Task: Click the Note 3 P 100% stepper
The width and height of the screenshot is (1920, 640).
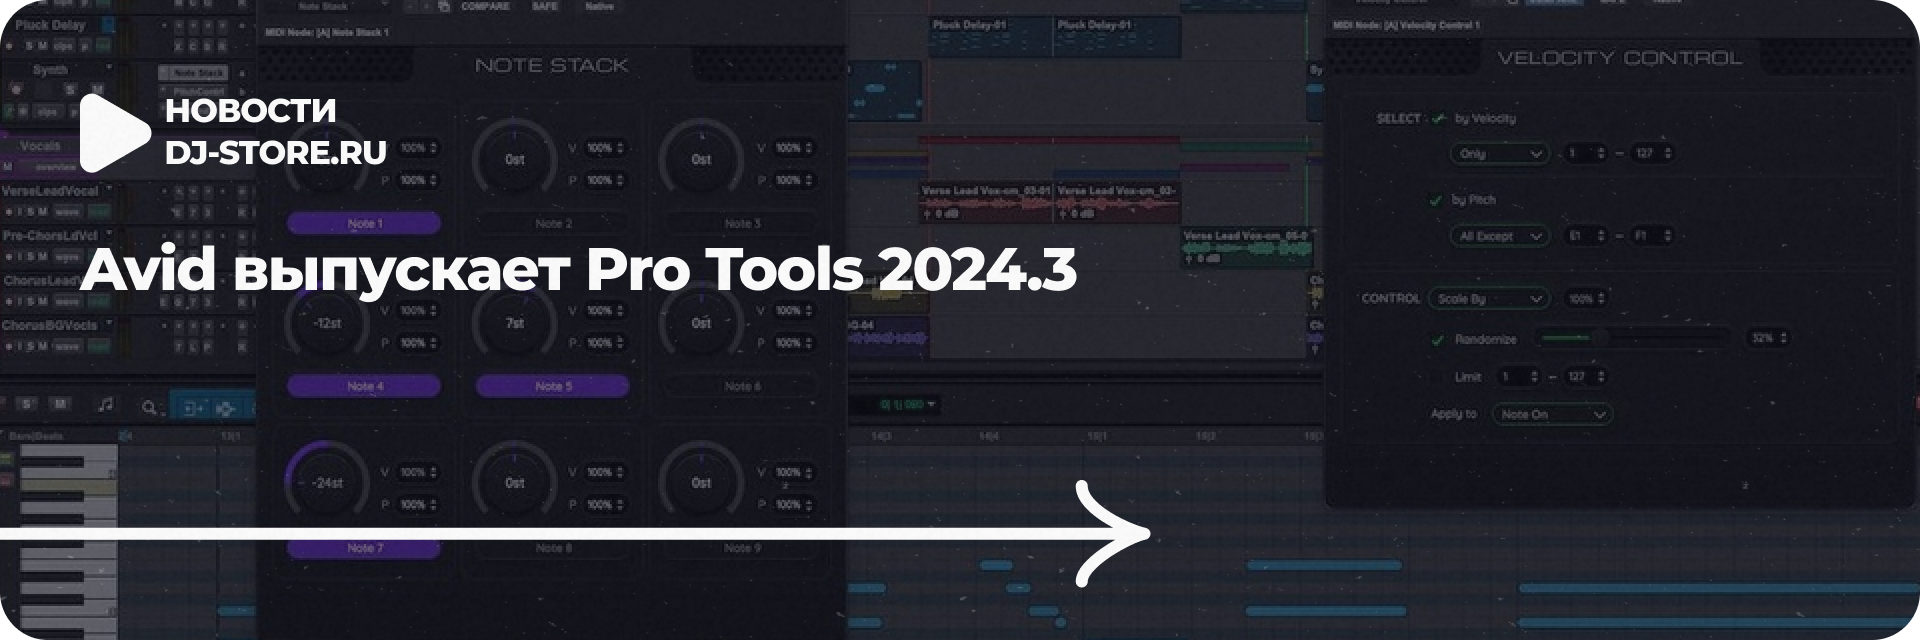Action: point(794,181)
